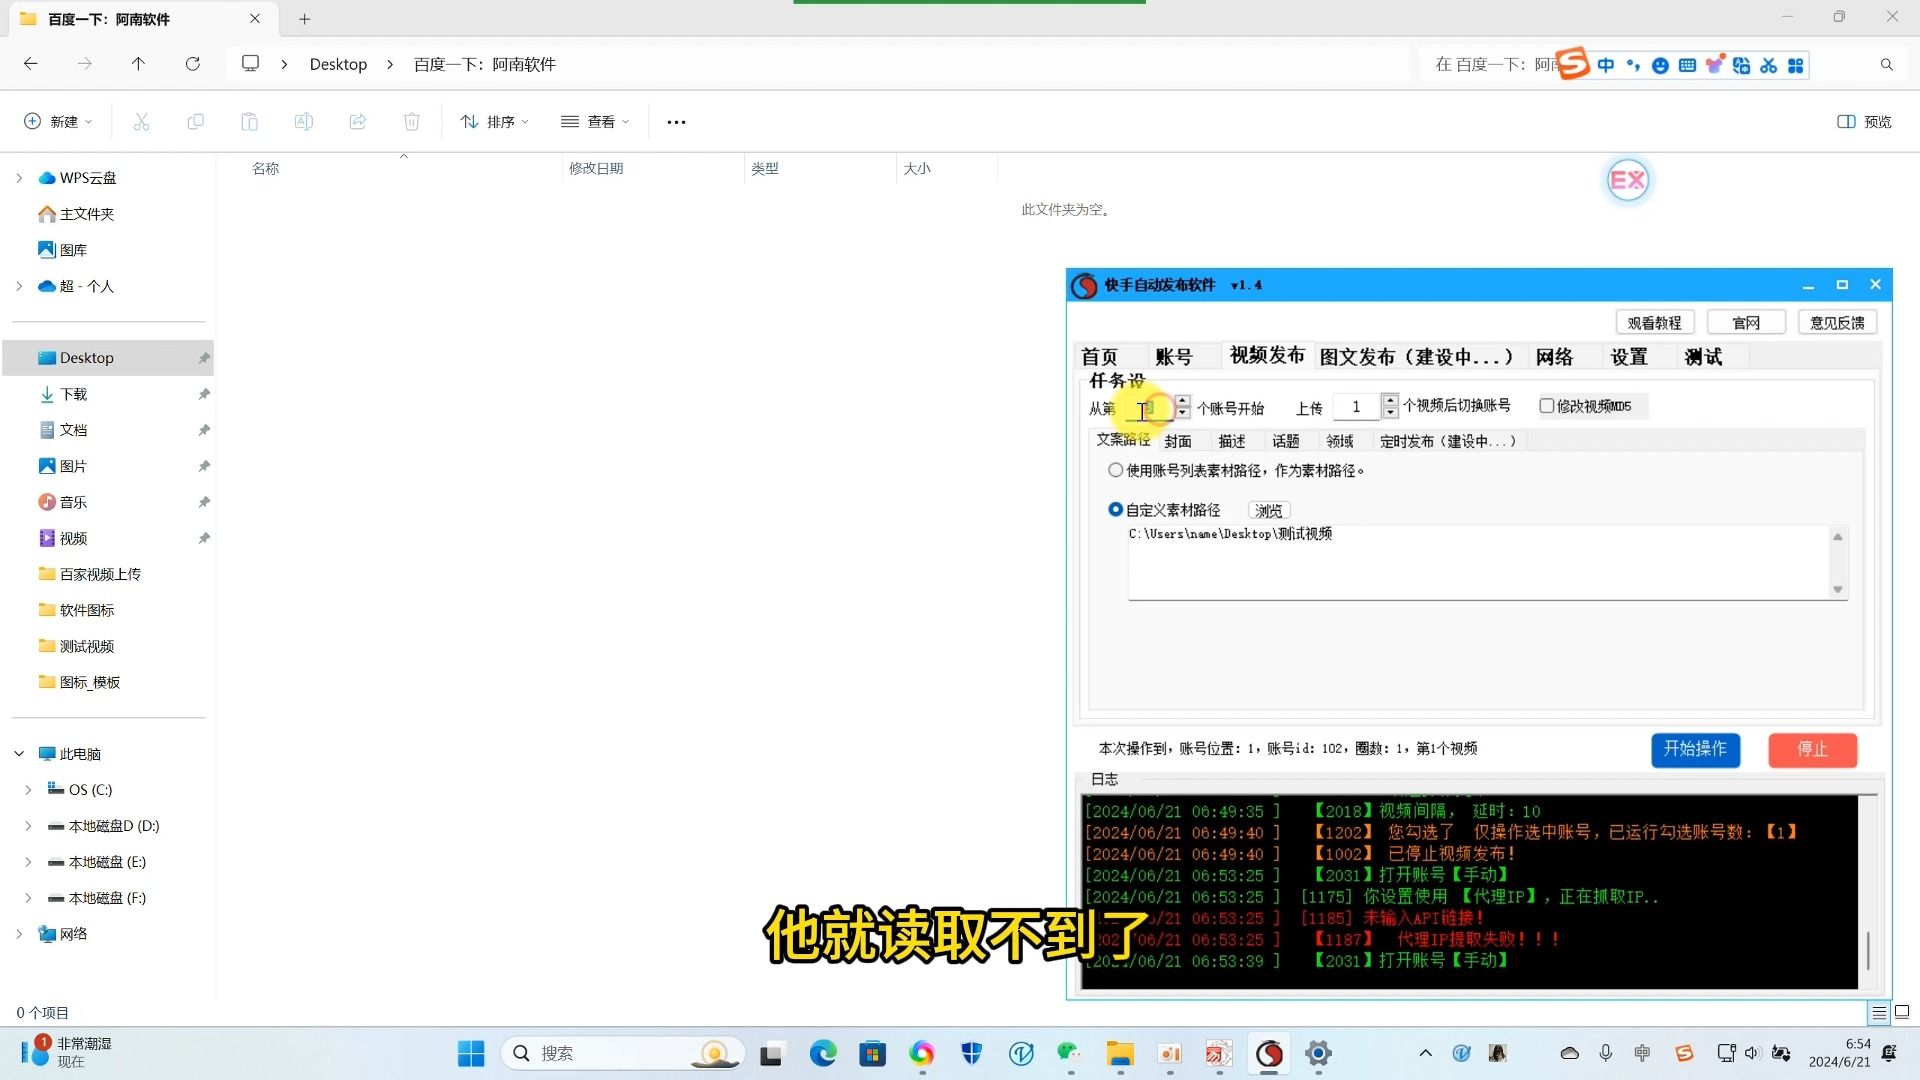The height and width of the screenshot is (1080, 1920).
Task: Click the Explorer search magnifier icon
Action: [1886, 65]
